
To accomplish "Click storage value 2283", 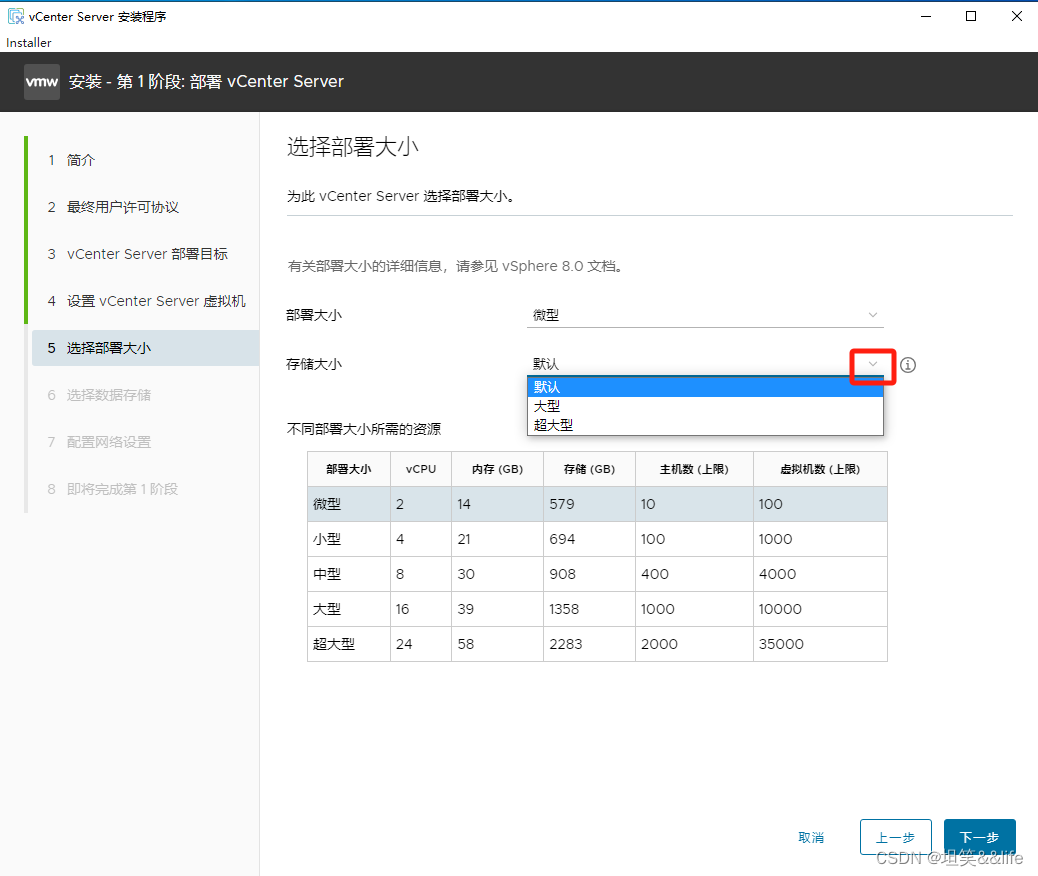I will 566,644.
